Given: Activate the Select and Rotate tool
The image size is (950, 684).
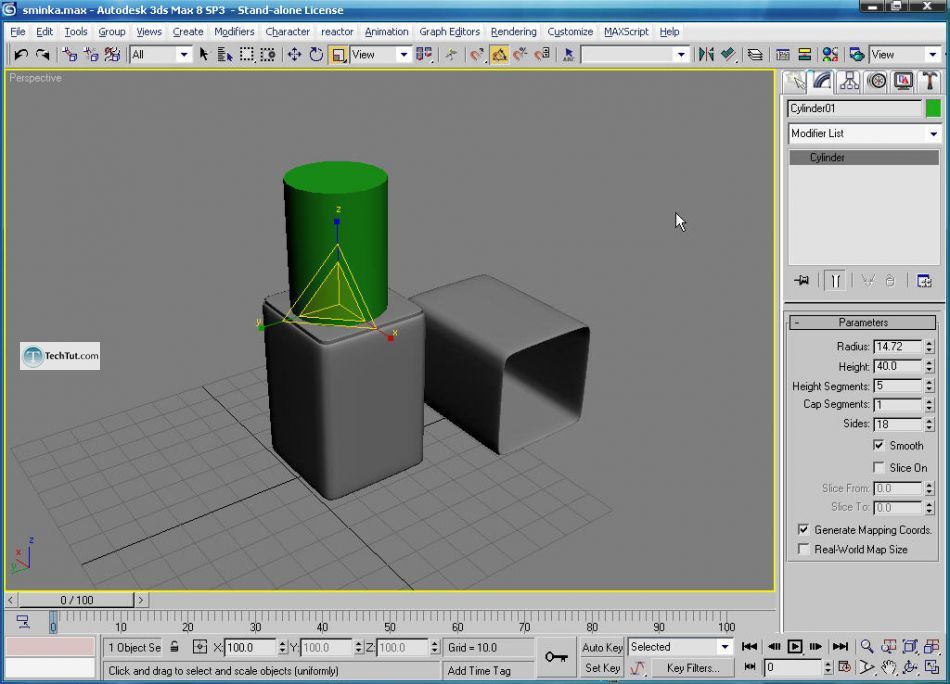Looking at the screenshot, I should click(316, 55).
